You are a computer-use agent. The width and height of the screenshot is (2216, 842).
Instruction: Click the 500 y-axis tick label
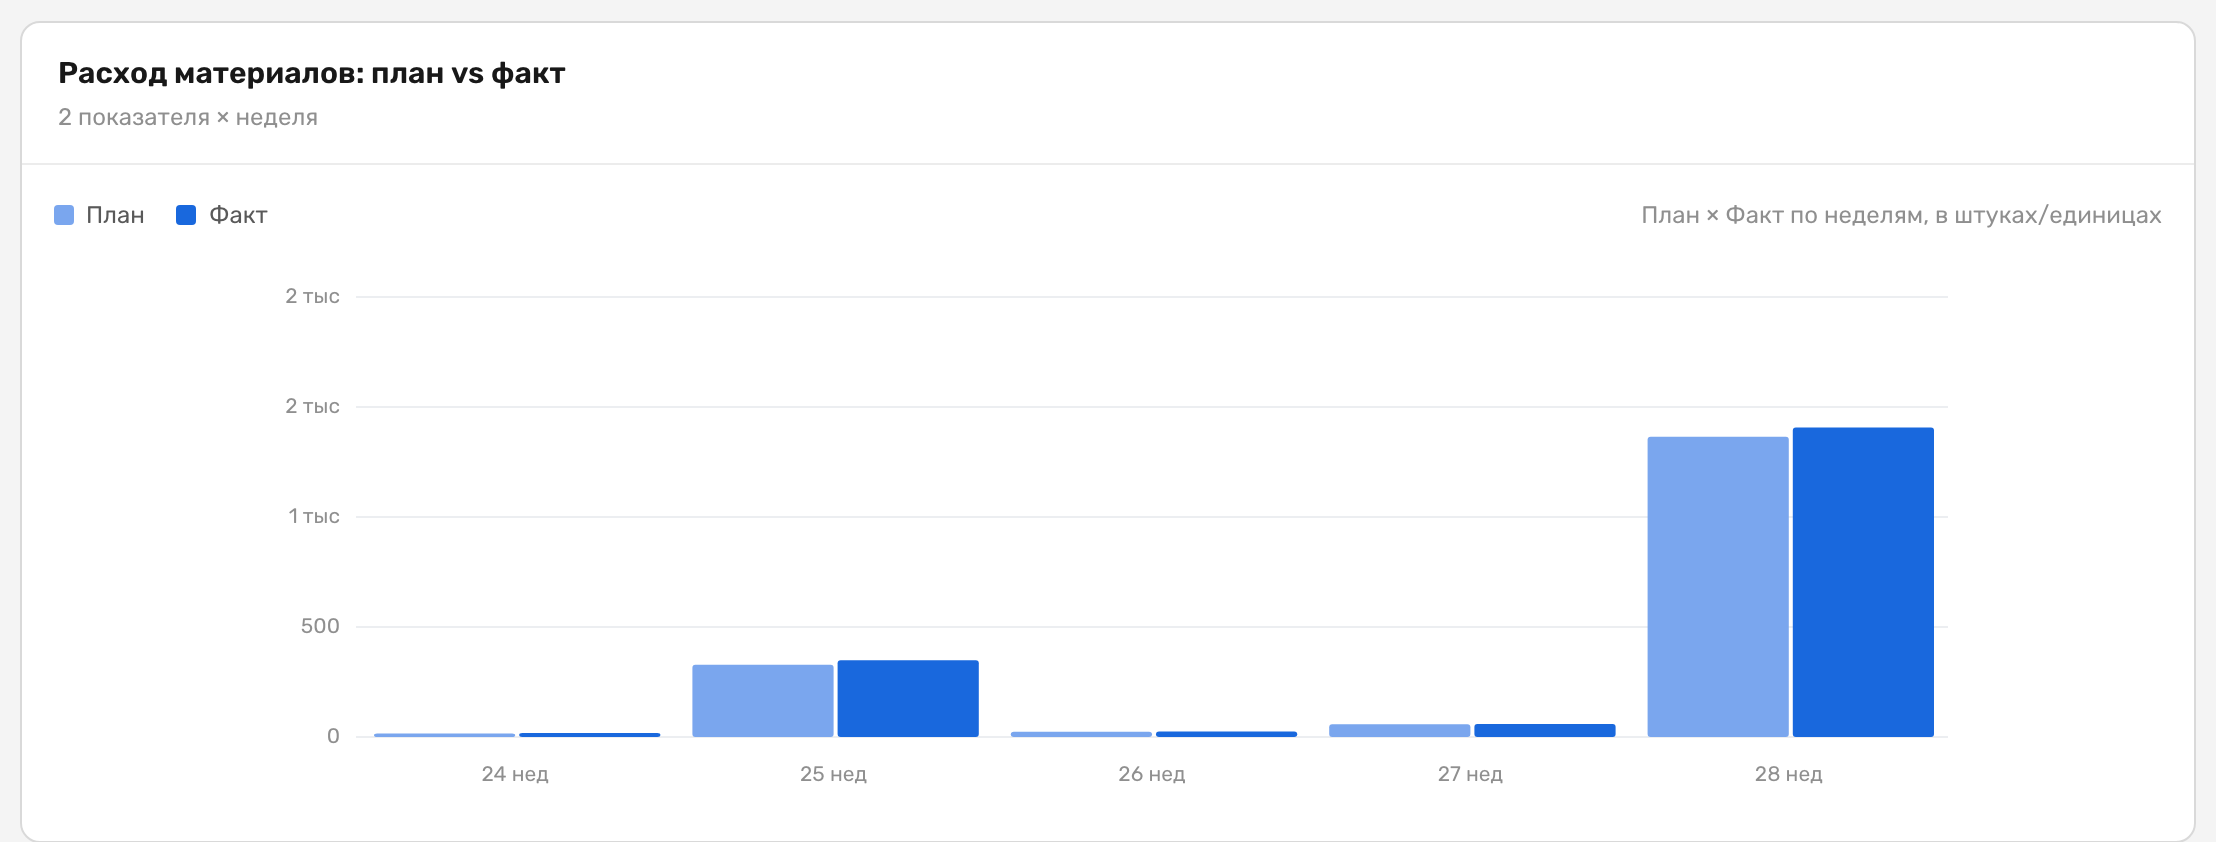(x=320, y=626)
